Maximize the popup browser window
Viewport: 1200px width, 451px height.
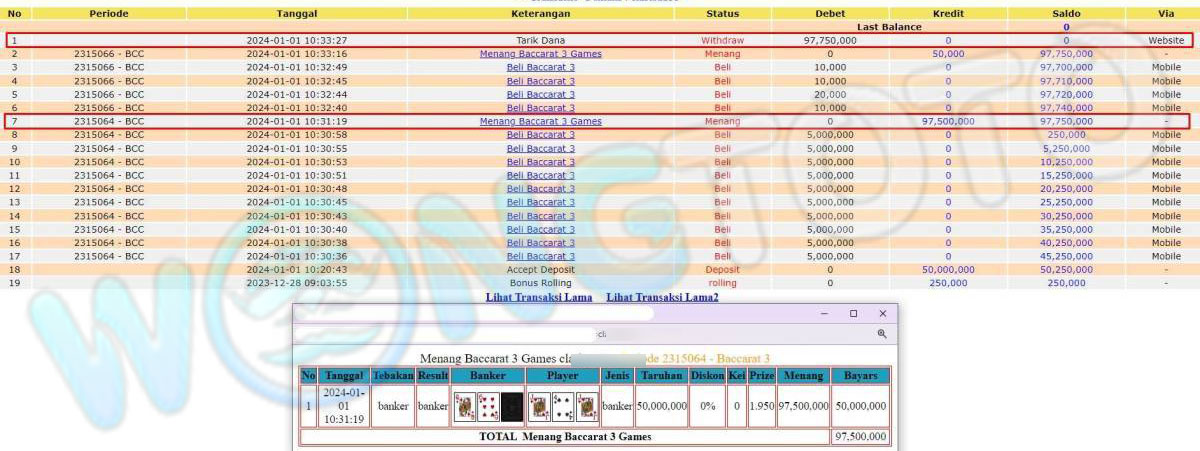pos(853,313)
